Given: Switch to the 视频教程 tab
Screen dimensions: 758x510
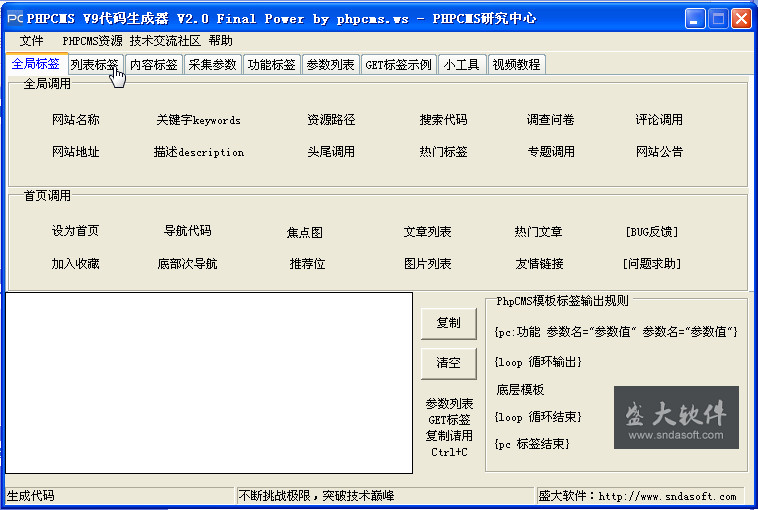Looking at the screenshot, I should point(516,64).
